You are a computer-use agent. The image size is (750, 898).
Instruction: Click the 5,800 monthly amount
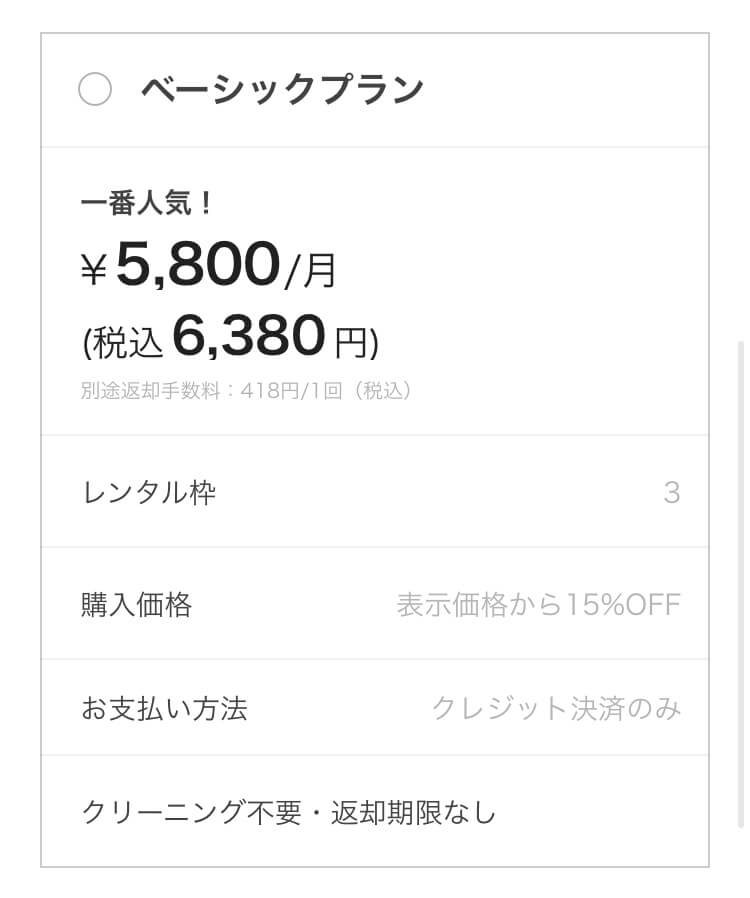click(x=199, y=264)
